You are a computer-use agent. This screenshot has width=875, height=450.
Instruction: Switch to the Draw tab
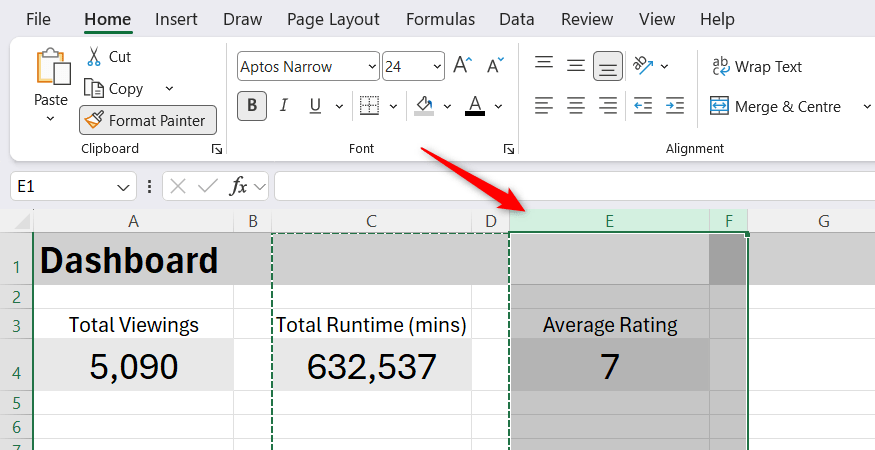tap(242, 20)
